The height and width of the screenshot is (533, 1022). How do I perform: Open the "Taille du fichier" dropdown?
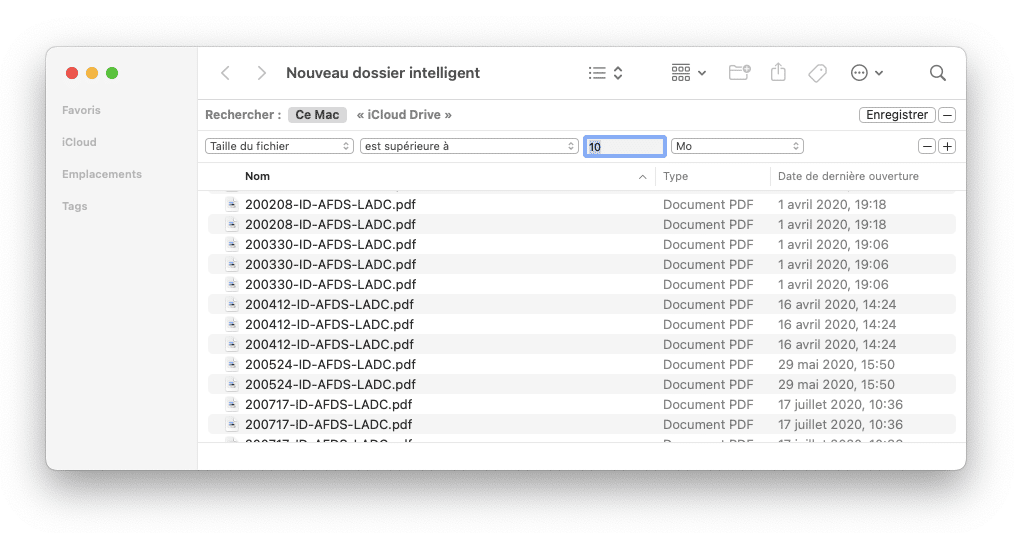click(279, 146)
